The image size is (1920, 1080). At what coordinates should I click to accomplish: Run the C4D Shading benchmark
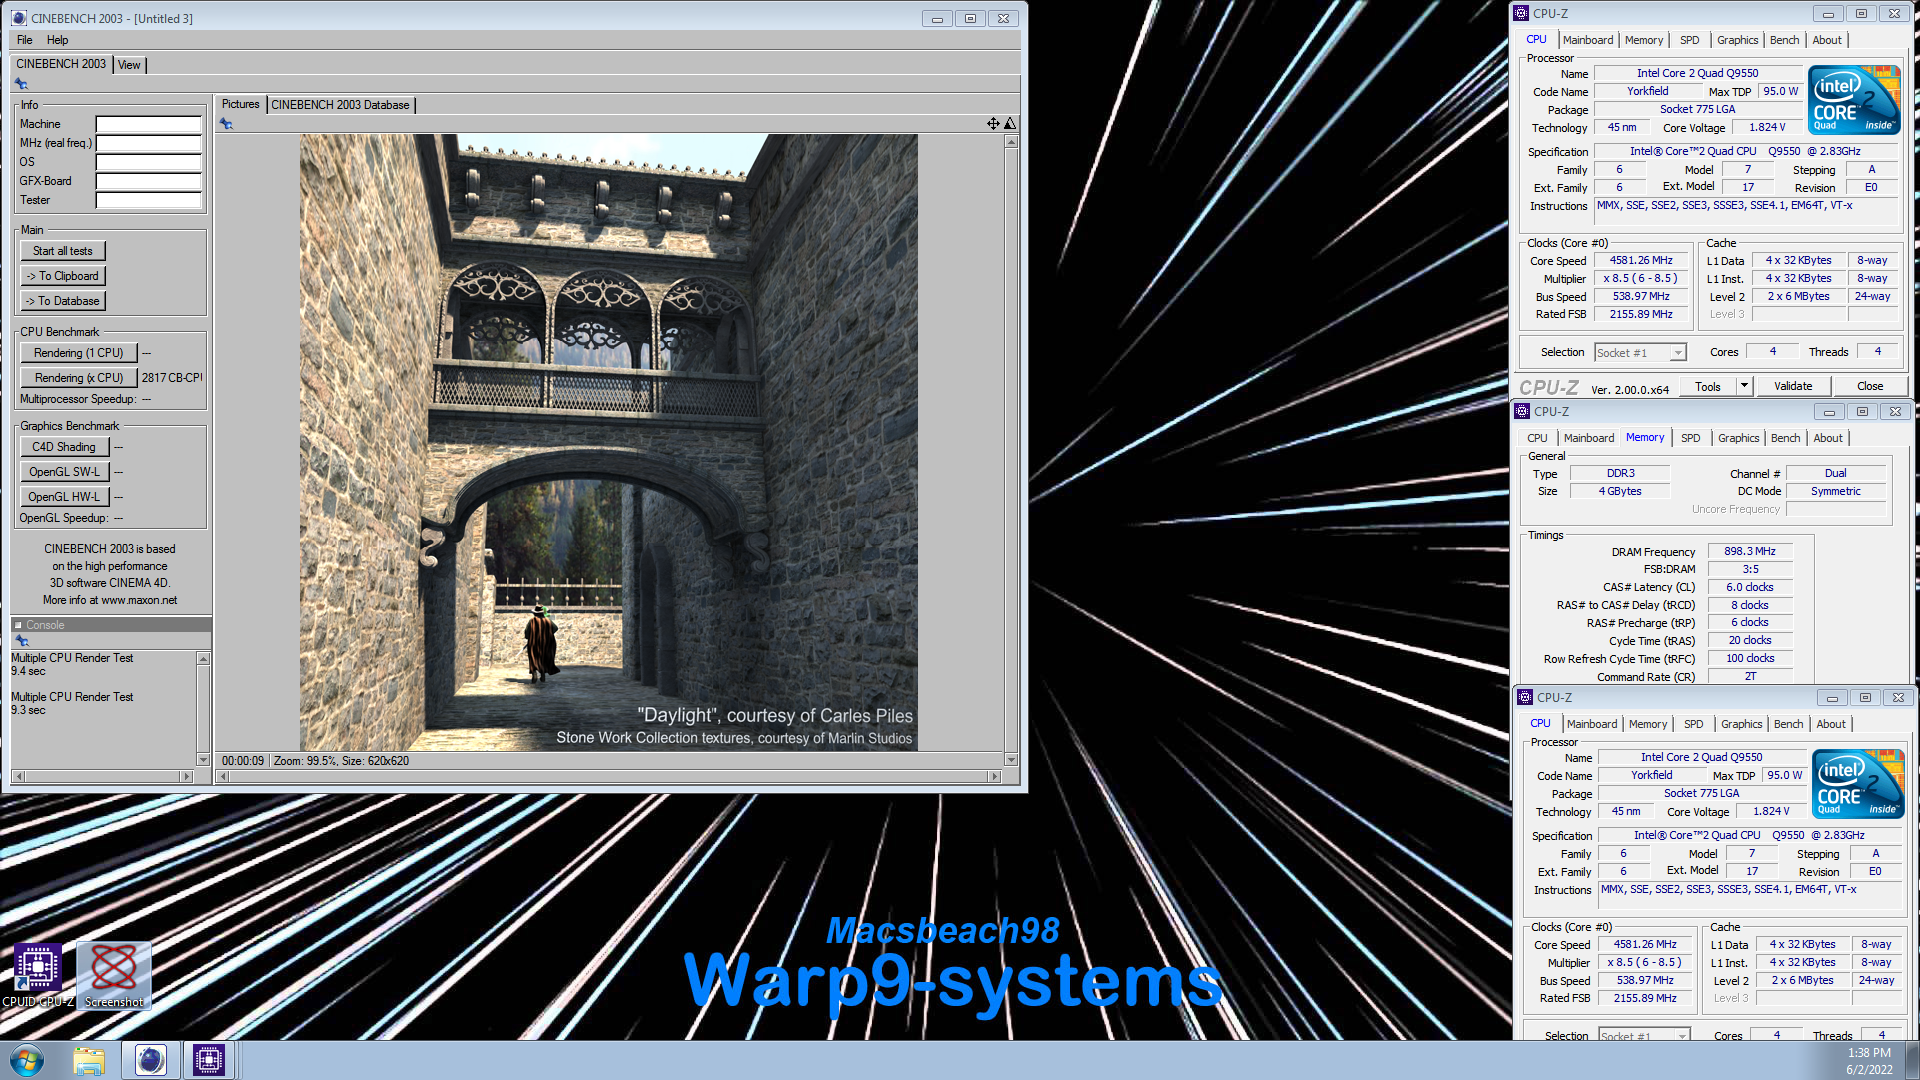64,447
